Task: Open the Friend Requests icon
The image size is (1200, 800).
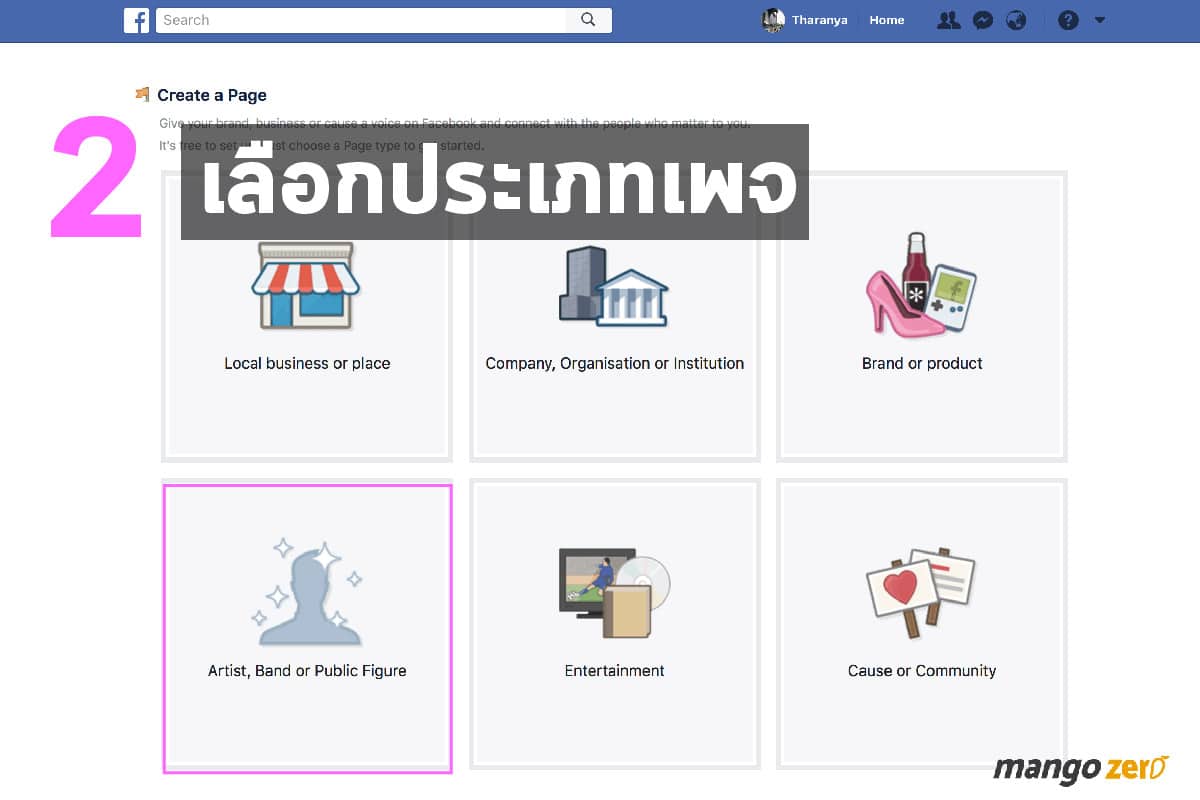Action: [948, 20]
